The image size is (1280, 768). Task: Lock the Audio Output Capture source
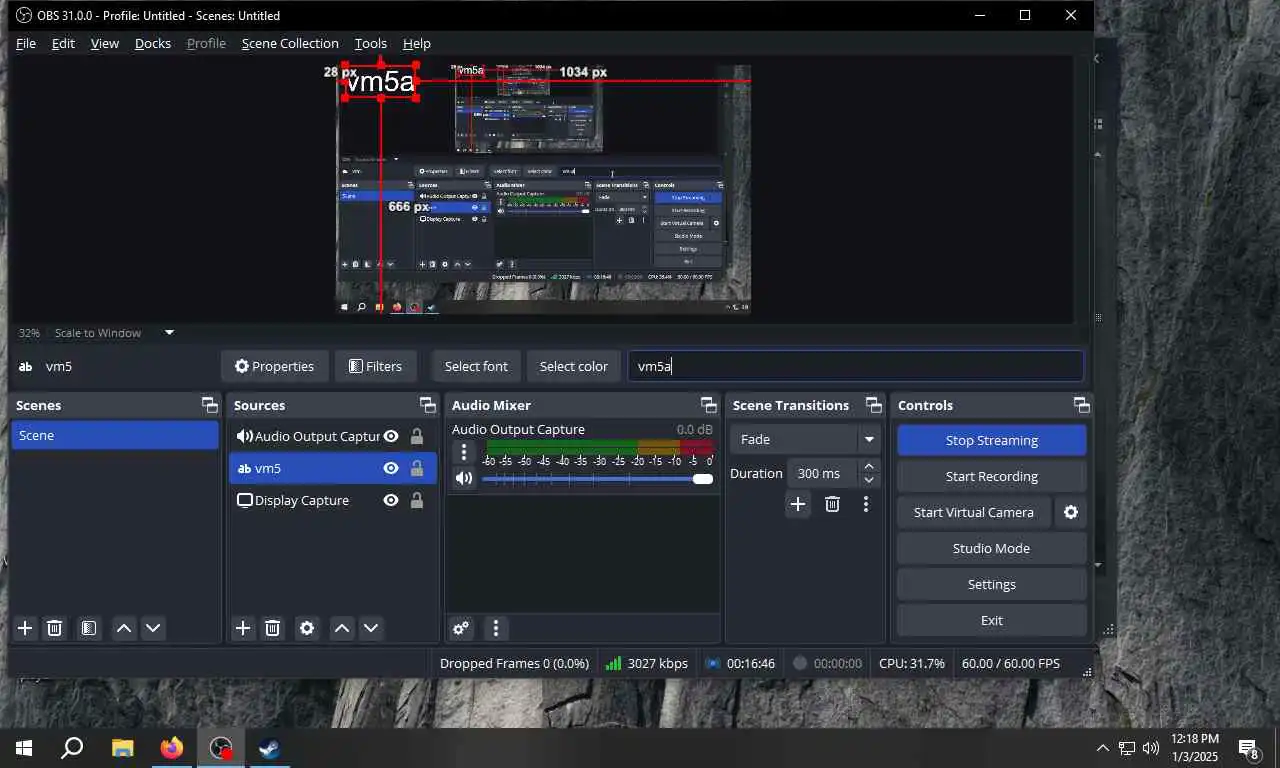(x=417, y=436)
